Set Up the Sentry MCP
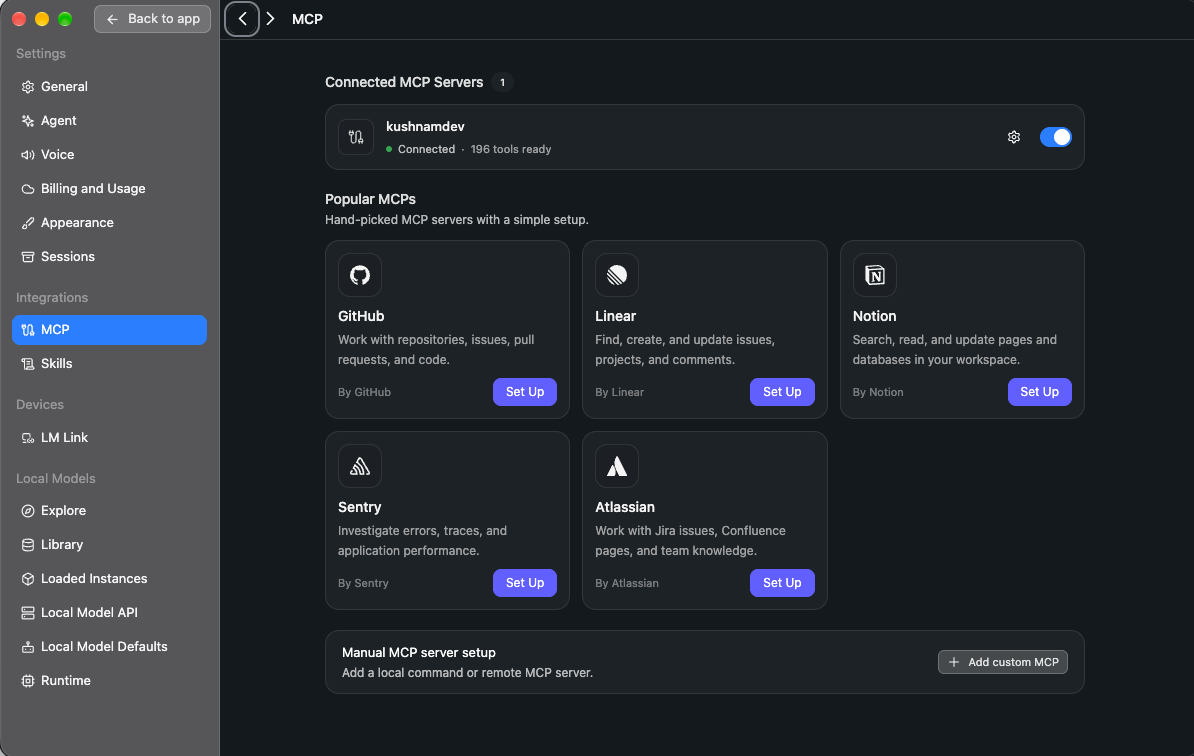 click(x=525, y=583)
